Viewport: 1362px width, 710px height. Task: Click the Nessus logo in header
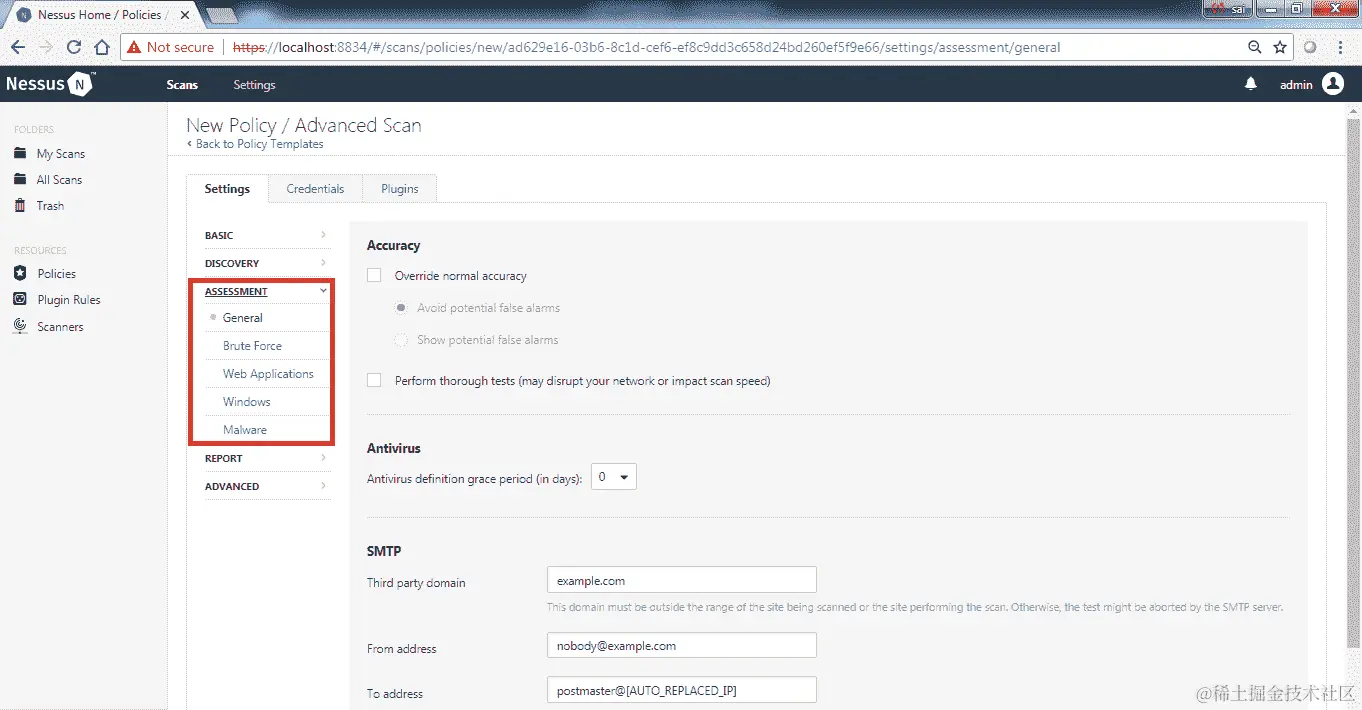(x=50, y=85)
